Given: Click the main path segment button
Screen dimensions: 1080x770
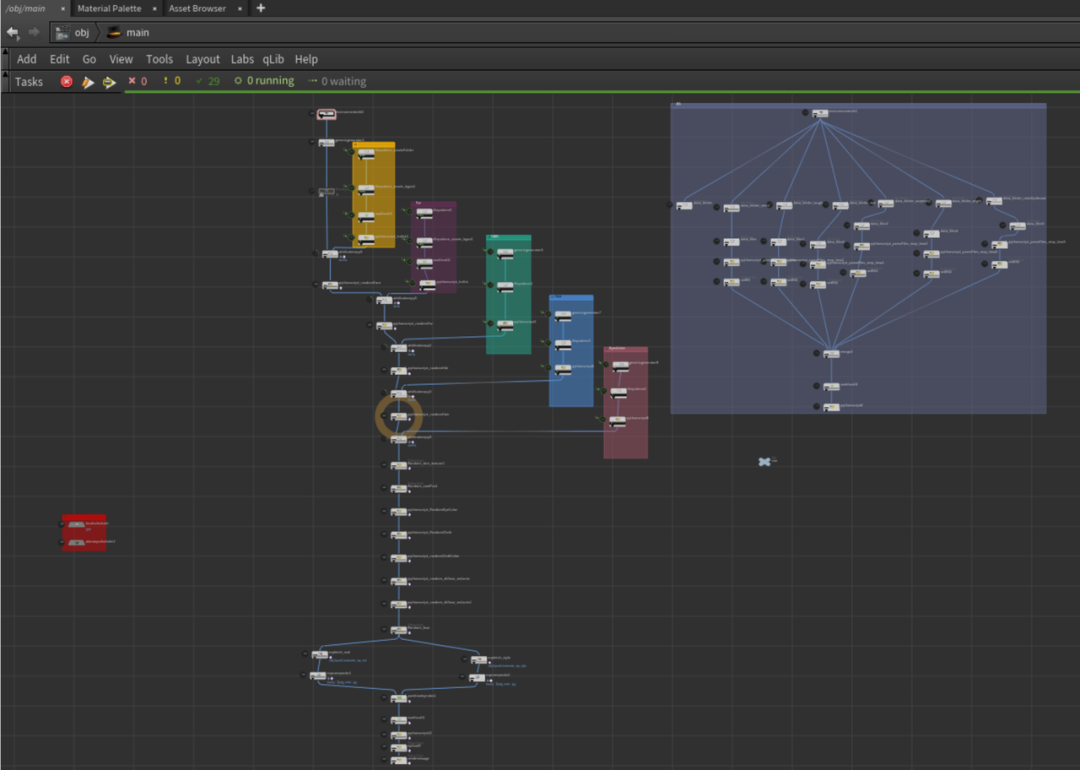Looking at the screenshot, I should [137, 33].
